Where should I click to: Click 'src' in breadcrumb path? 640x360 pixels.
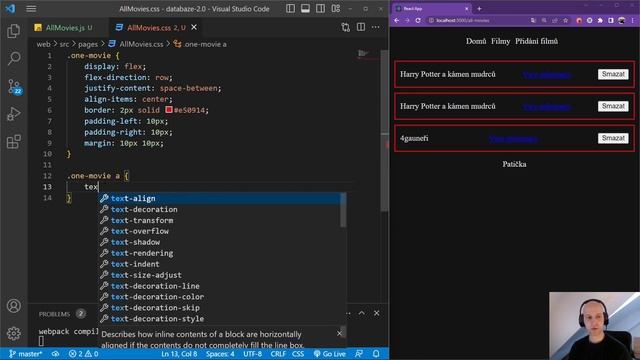(64, 44)
